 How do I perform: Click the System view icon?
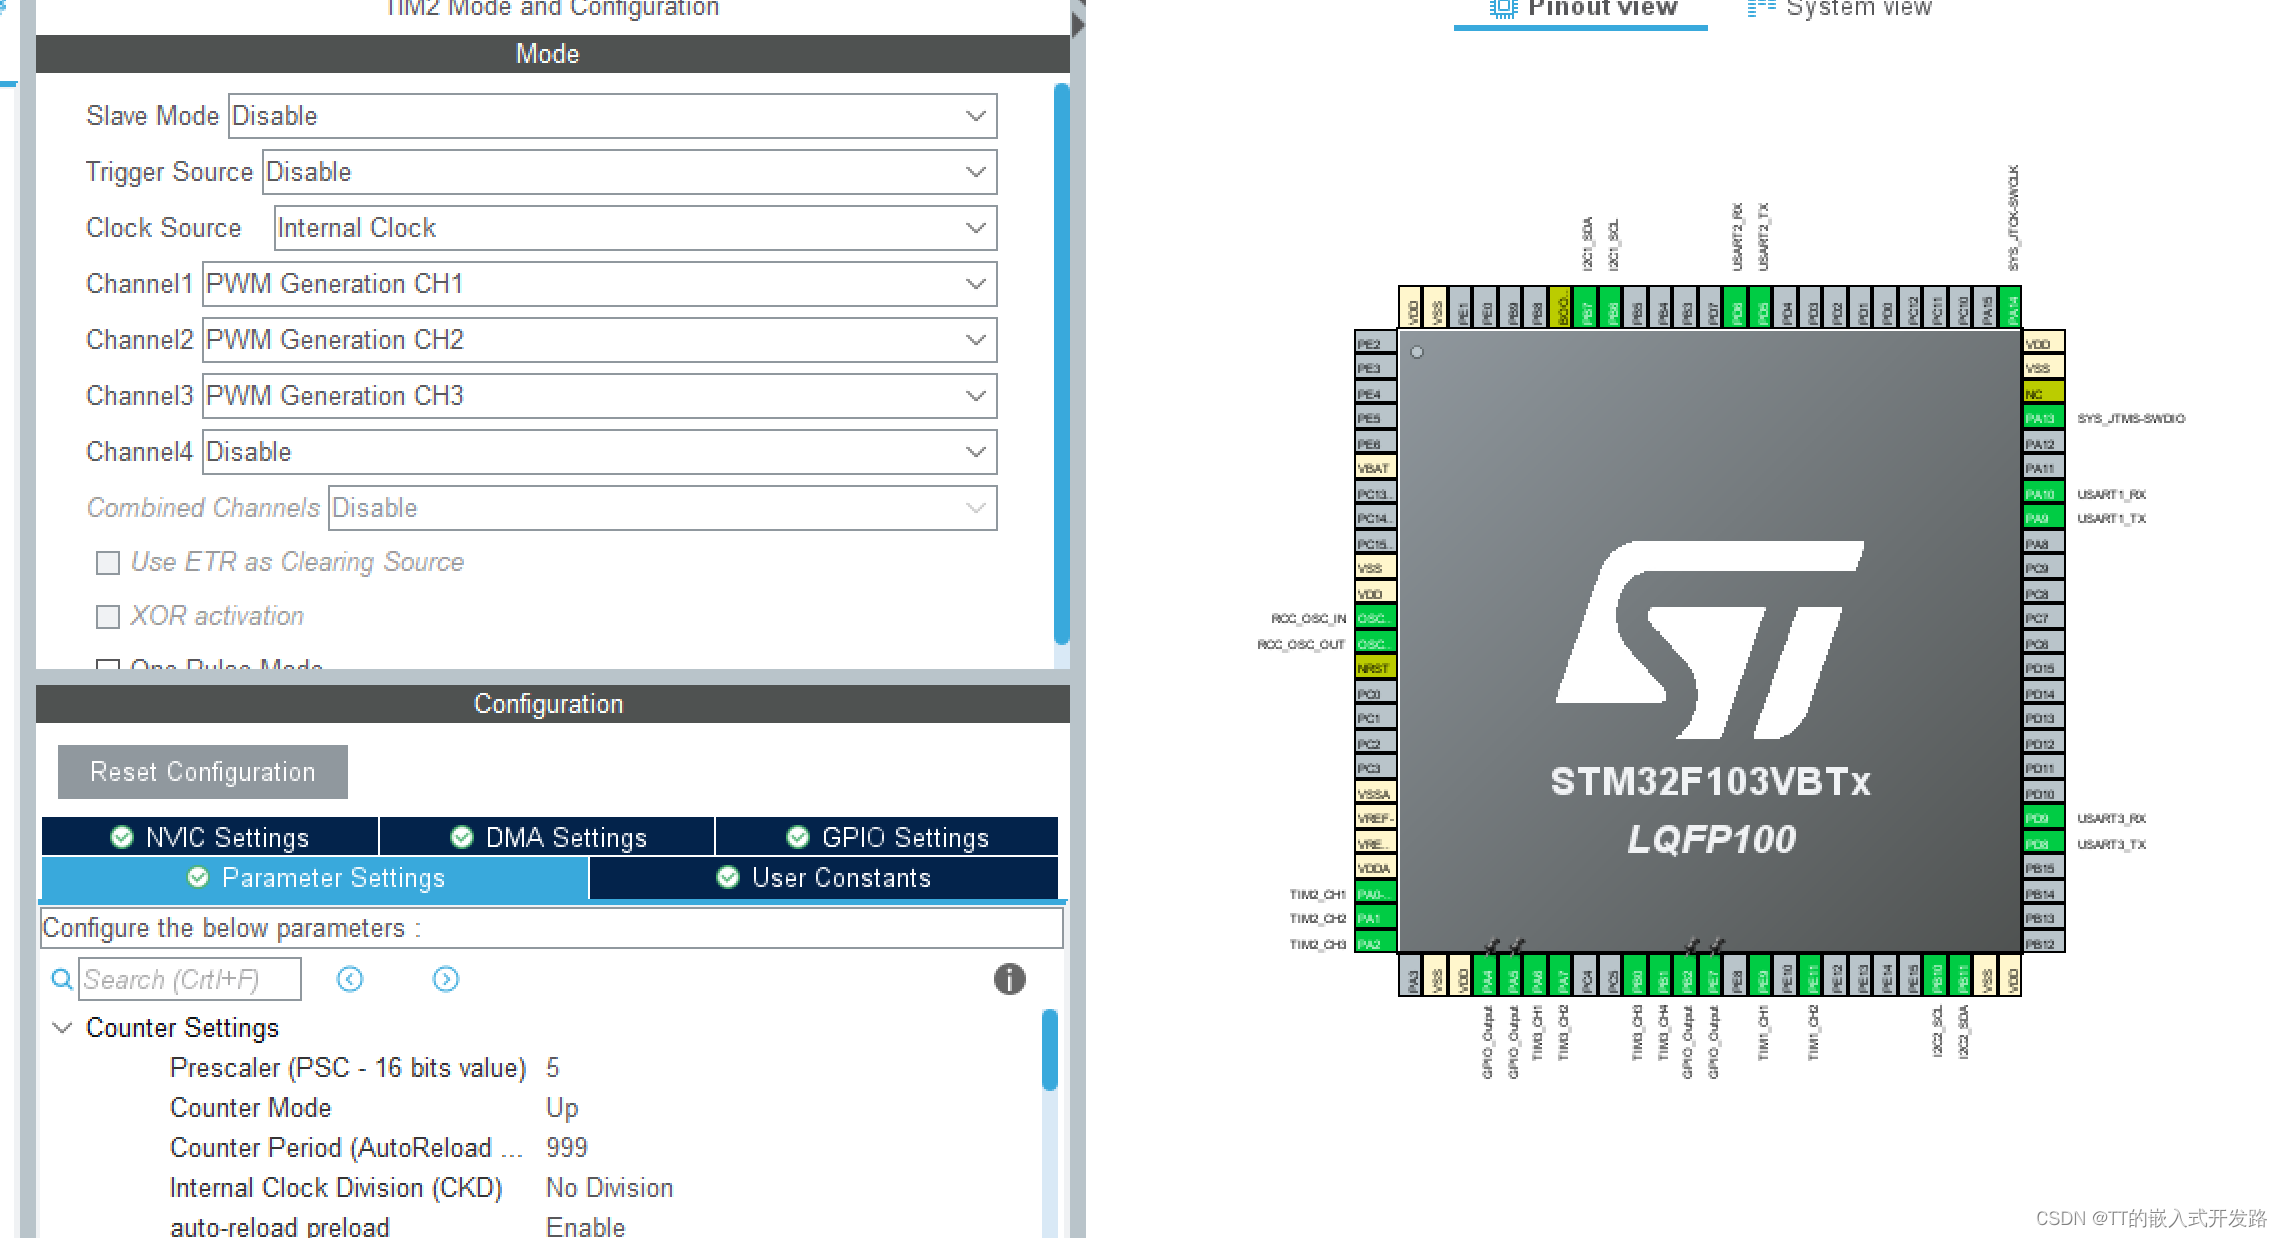tap(1761, 9)
